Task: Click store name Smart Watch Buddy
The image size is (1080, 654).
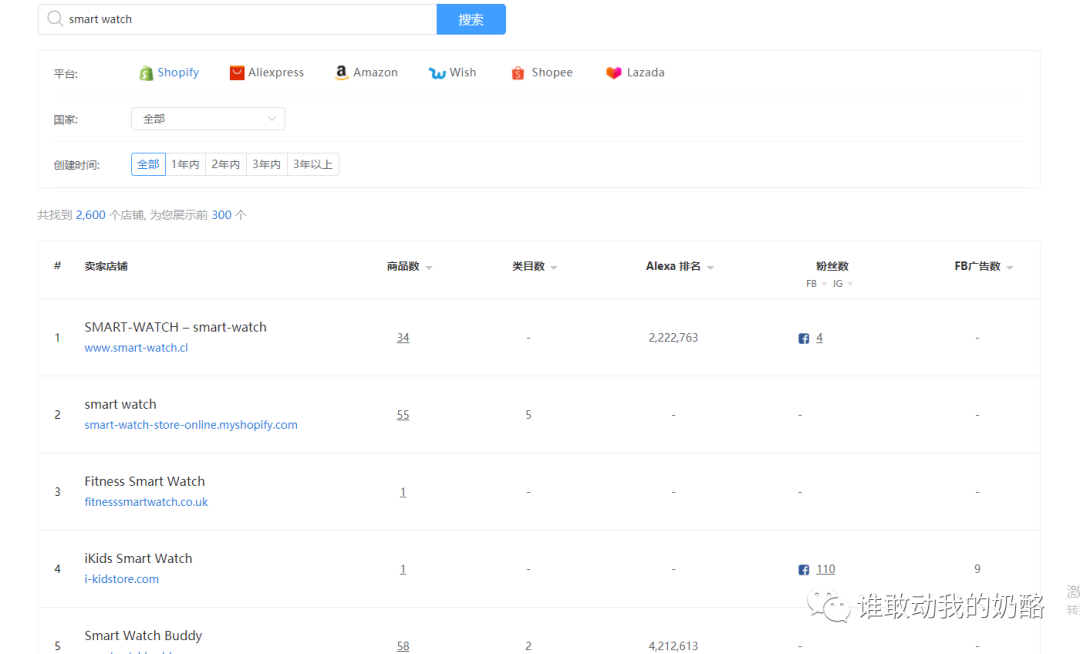Action: tap(143, 635)
